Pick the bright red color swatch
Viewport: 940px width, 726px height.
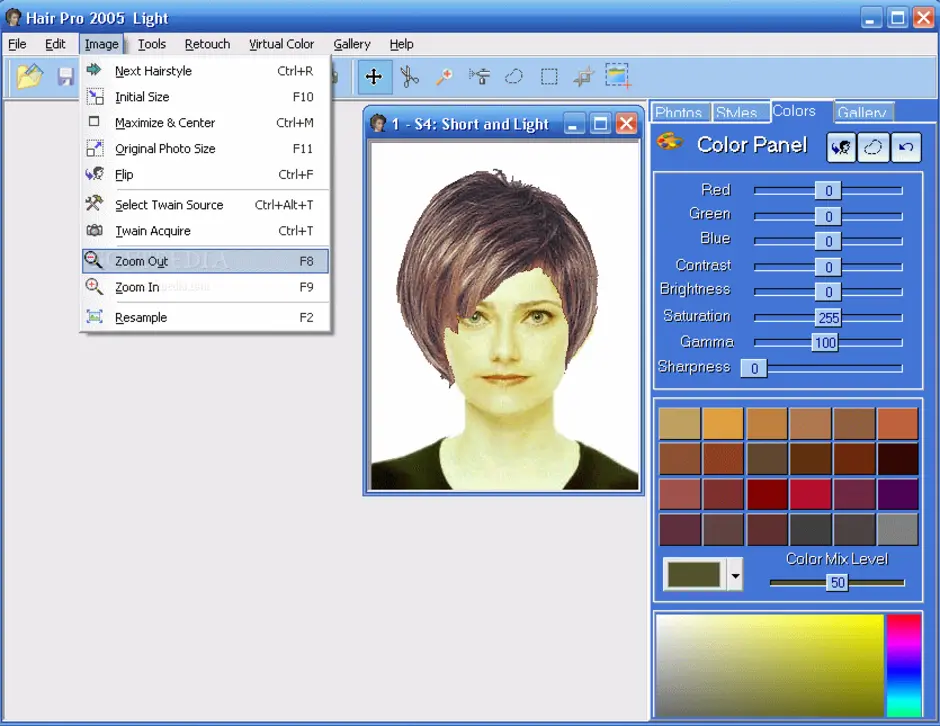(x=811, y=495)
